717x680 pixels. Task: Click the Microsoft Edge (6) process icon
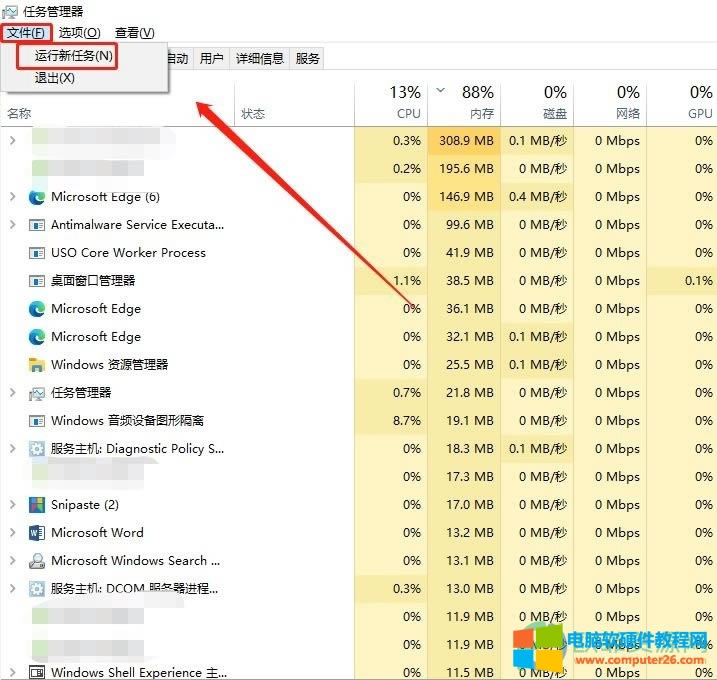[x=37, y=197]
